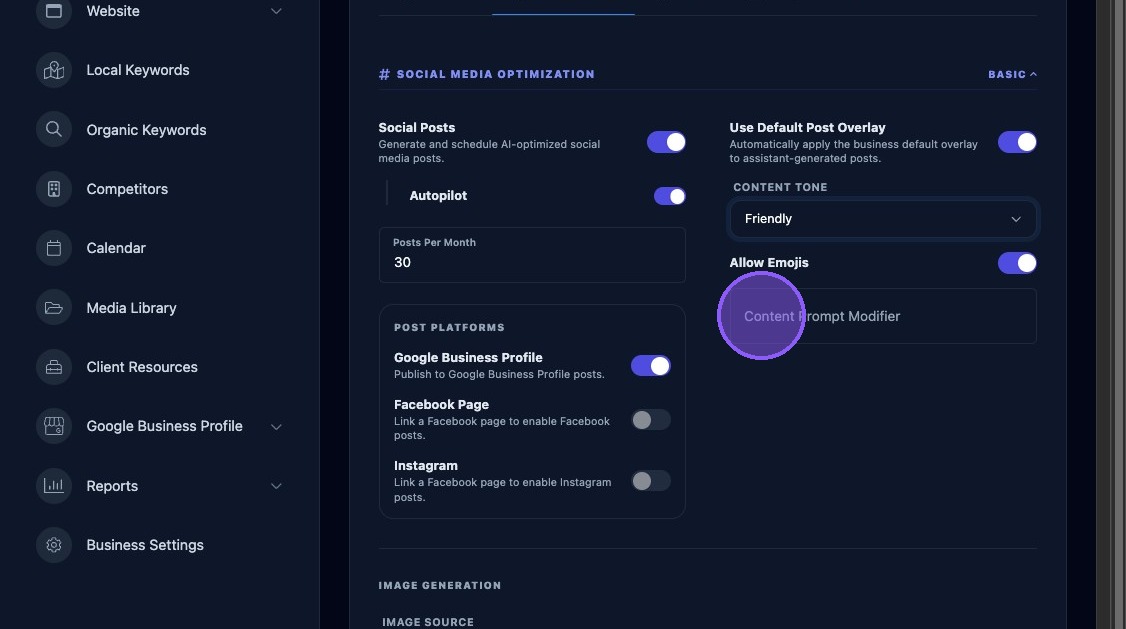Screen dimensions: 1126x629
Task: Click the Reports bar chart icon
Action: point(54,485)
